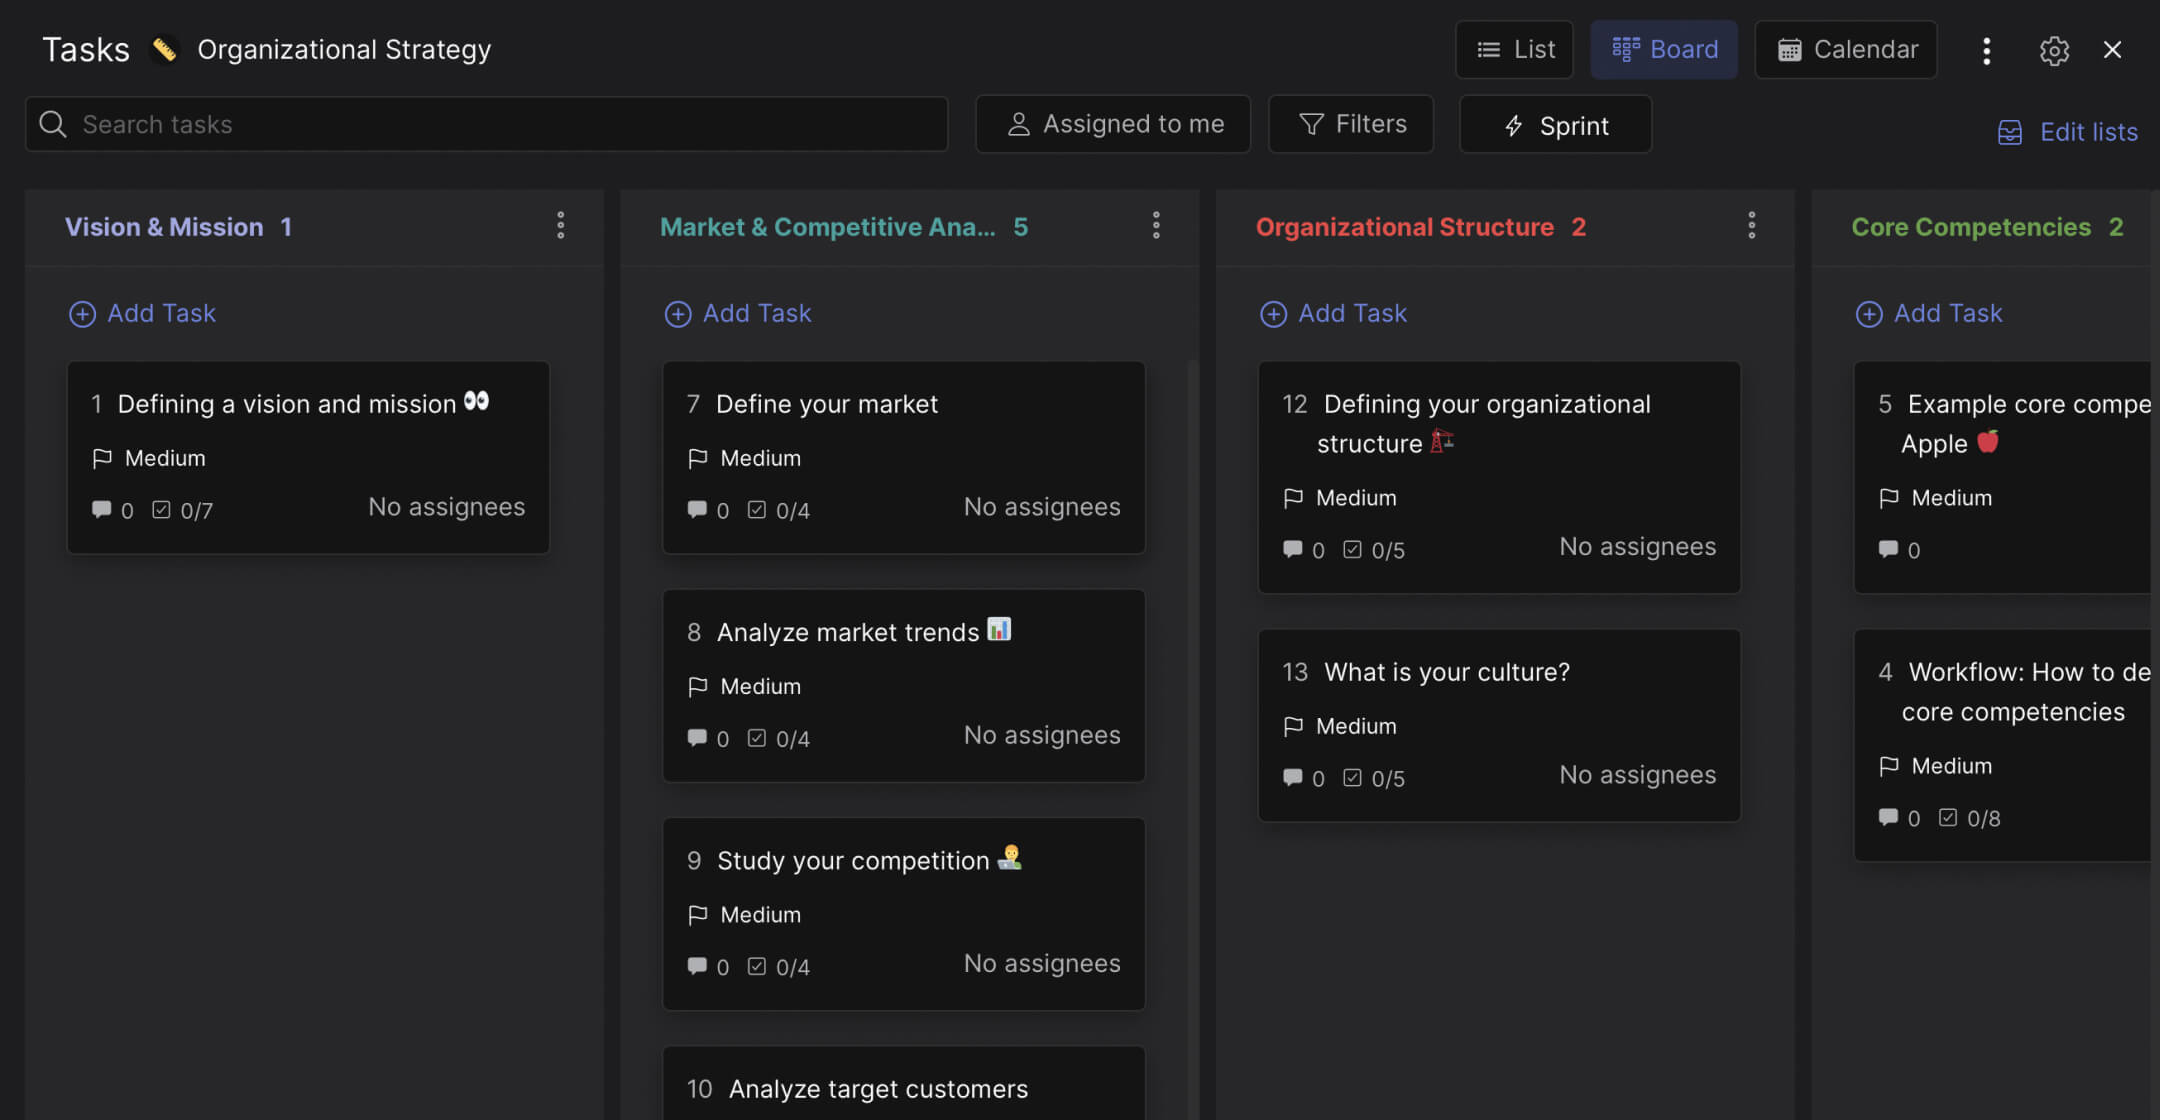Toggle the Assigned to me filter
This screenshot has height=1120, width=2160.
pos(1112,124)
